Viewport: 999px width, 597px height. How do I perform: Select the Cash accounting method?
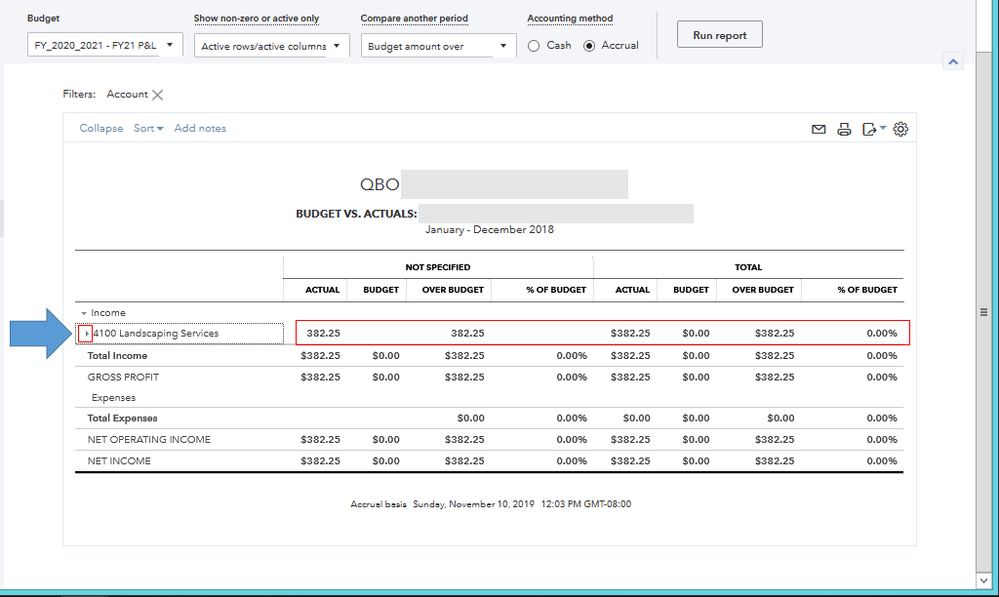click(533, 45)
